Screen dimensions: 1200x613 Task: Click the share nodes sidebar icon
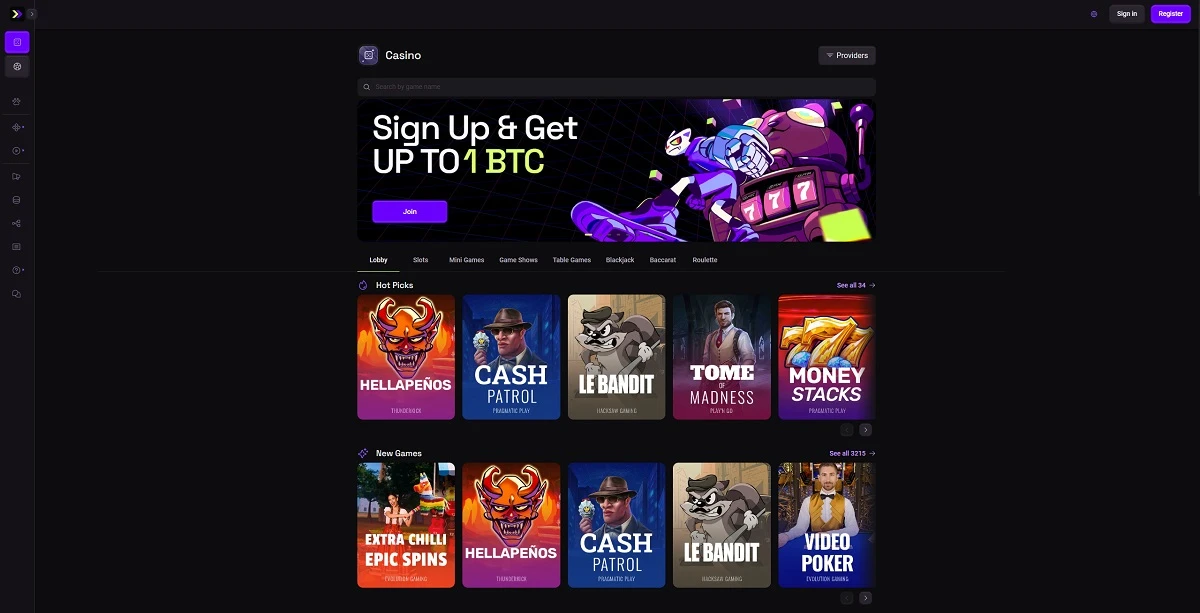tap(16, 223)
